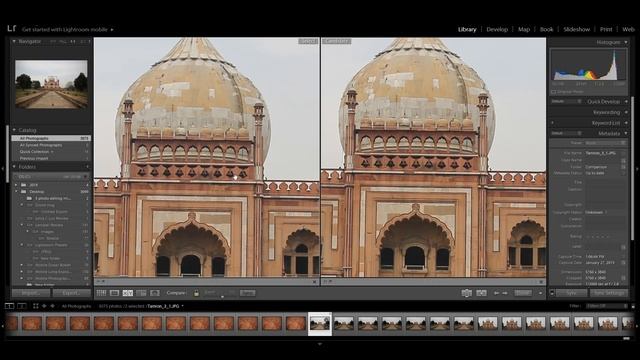Collapse the Folders panel
The height and width of the screenshot is (360, 640).
[x=14, y=167]
